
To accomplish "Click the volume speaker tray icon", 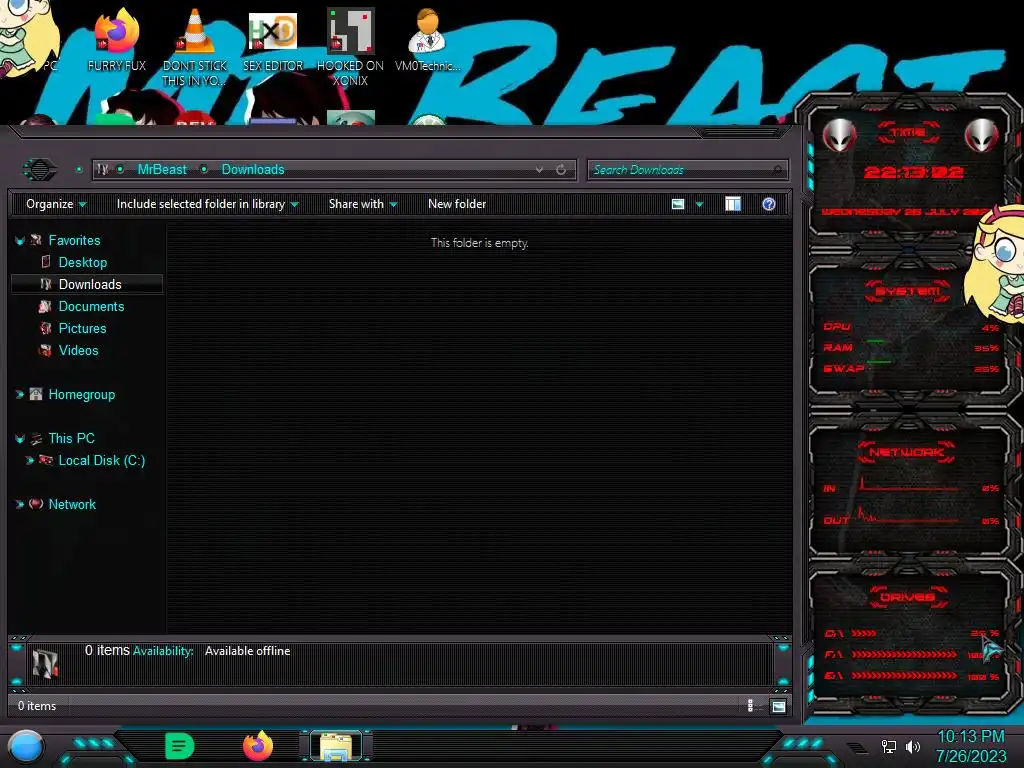I will tap(913, 746).
